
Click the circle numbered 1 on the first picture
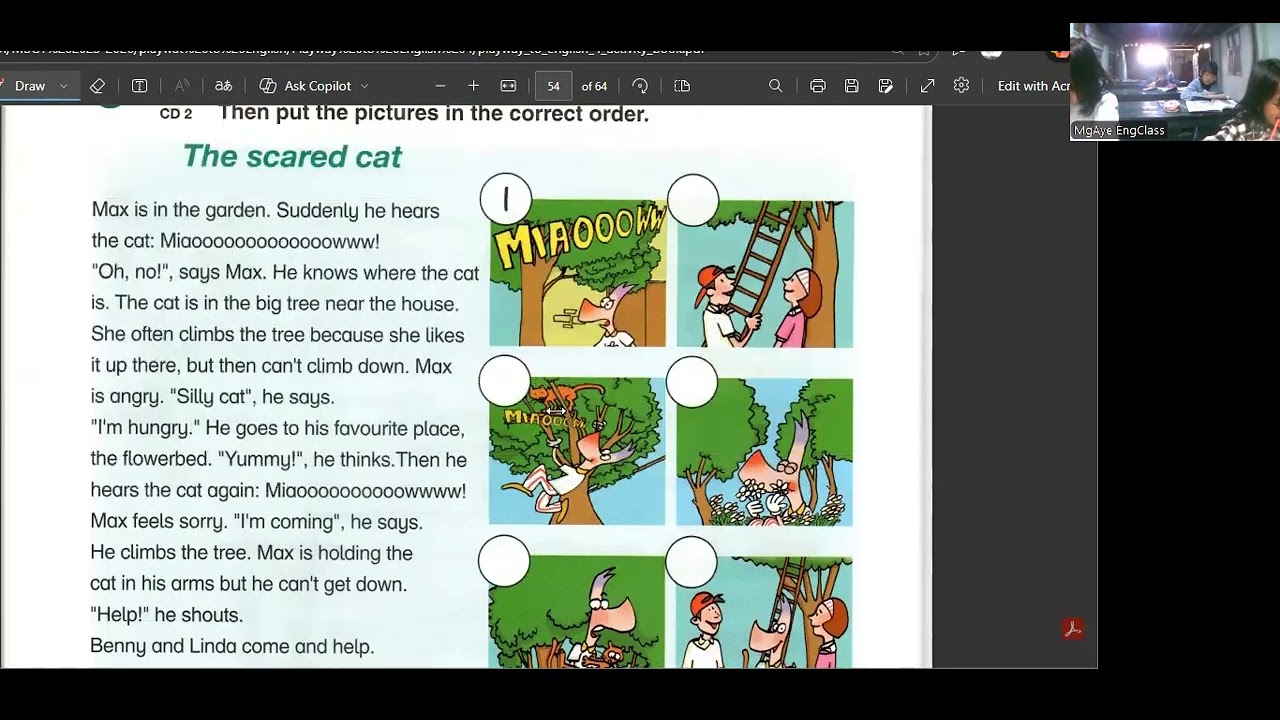tap(505, 199)
